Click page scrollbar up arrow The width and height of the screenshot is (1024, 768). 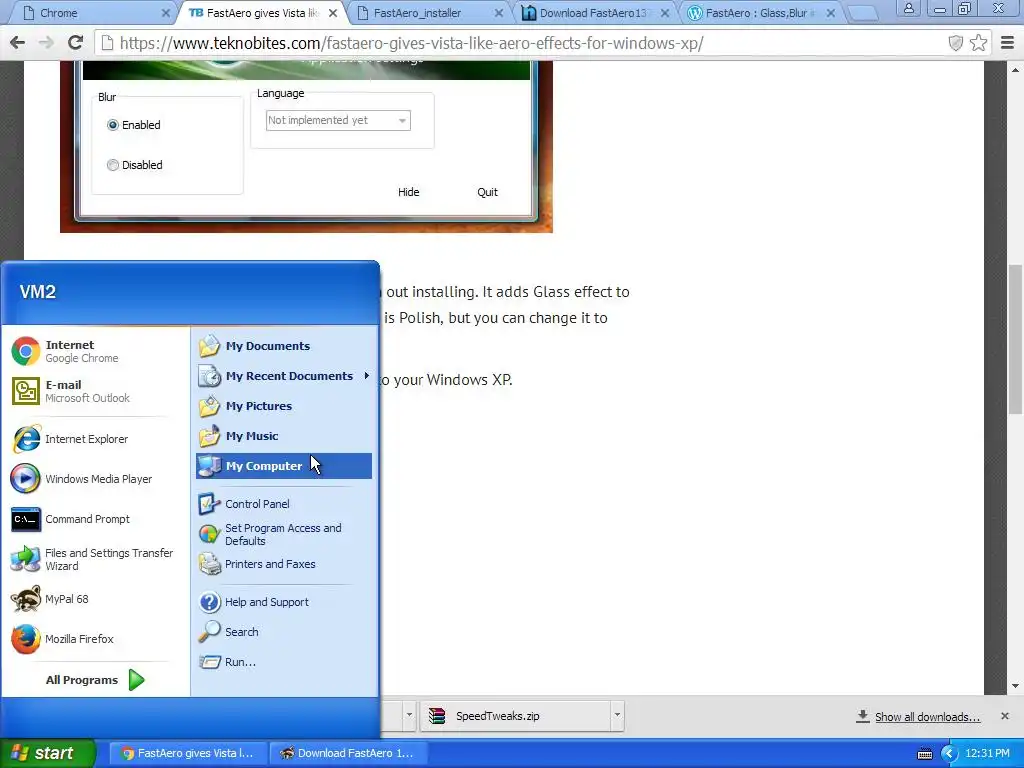tap(1016, 69)
